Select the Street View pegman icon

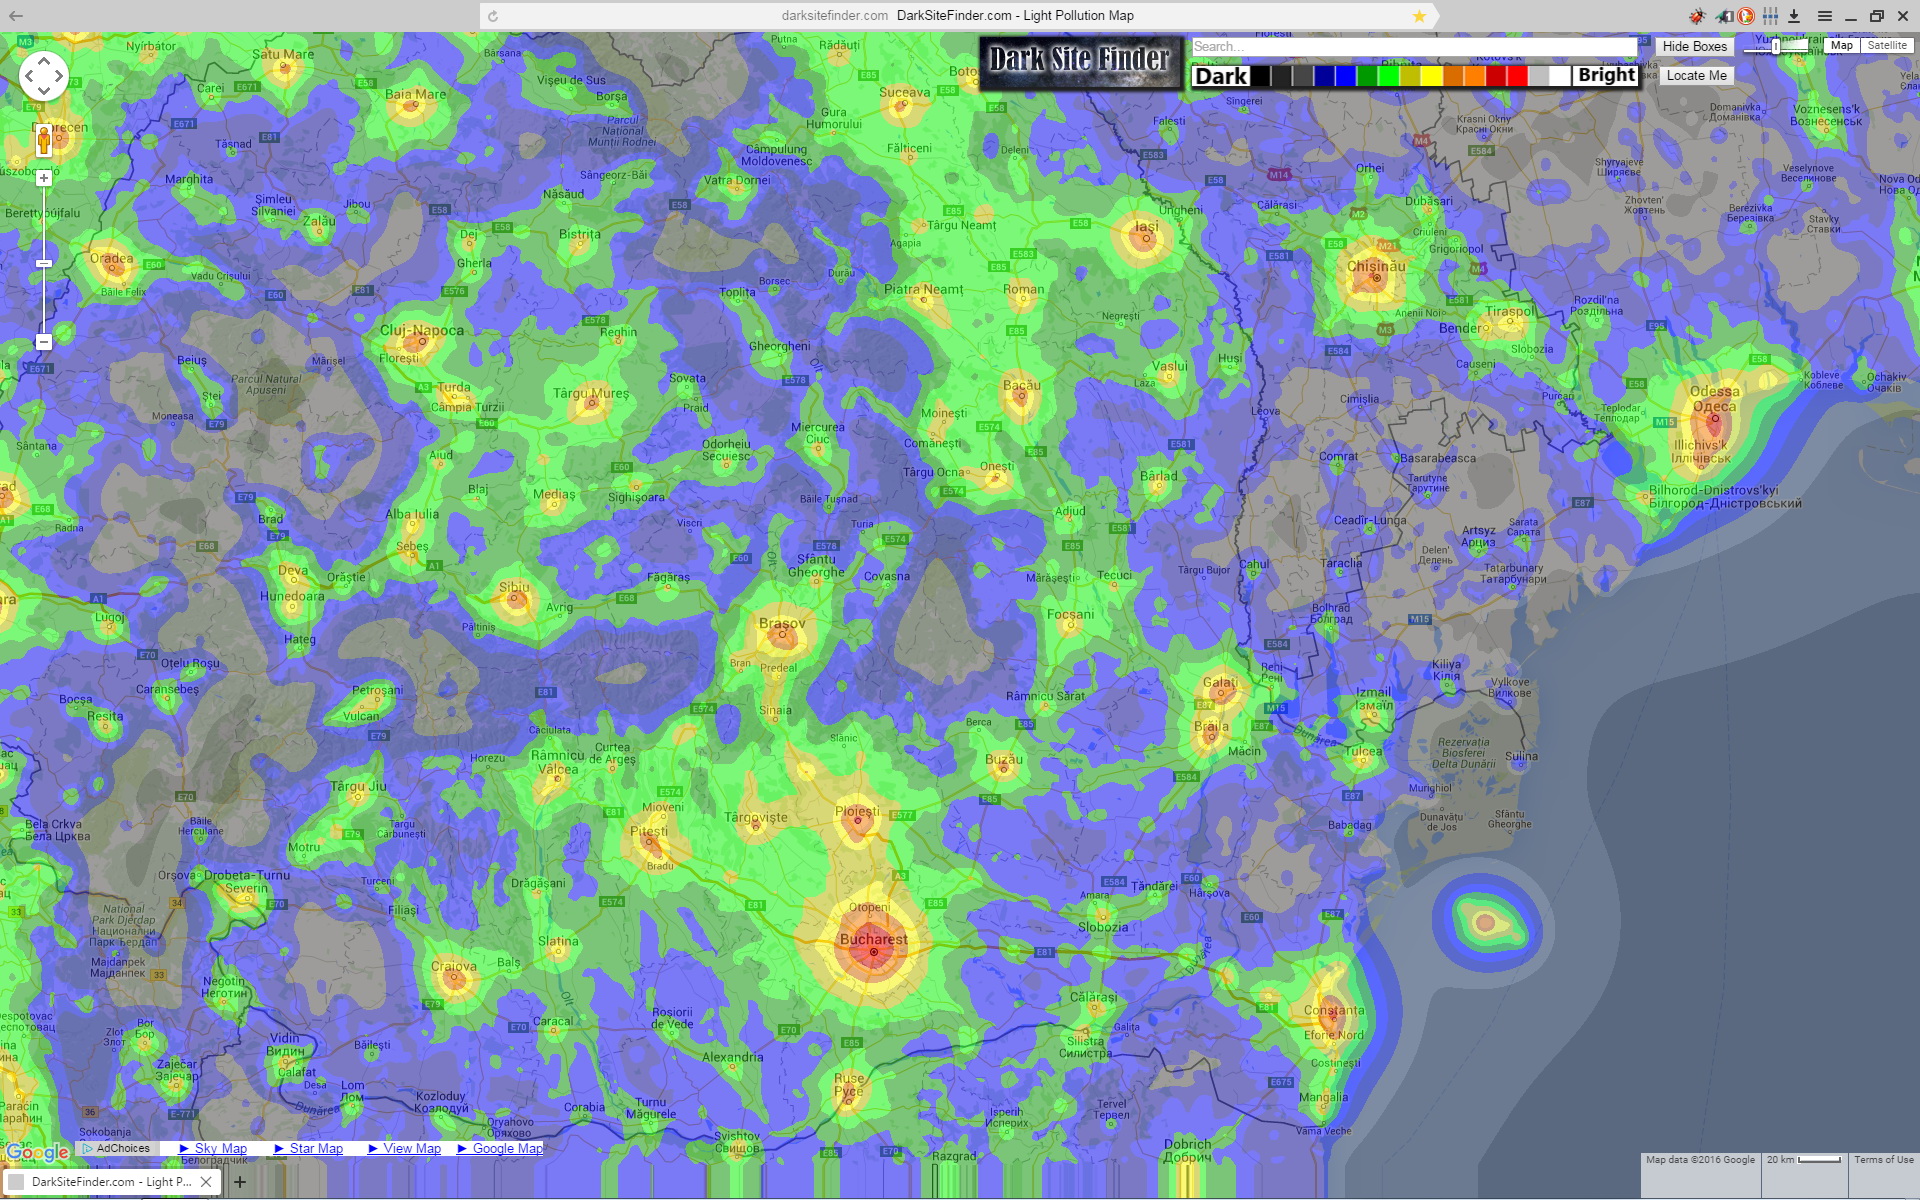point(44,140)
